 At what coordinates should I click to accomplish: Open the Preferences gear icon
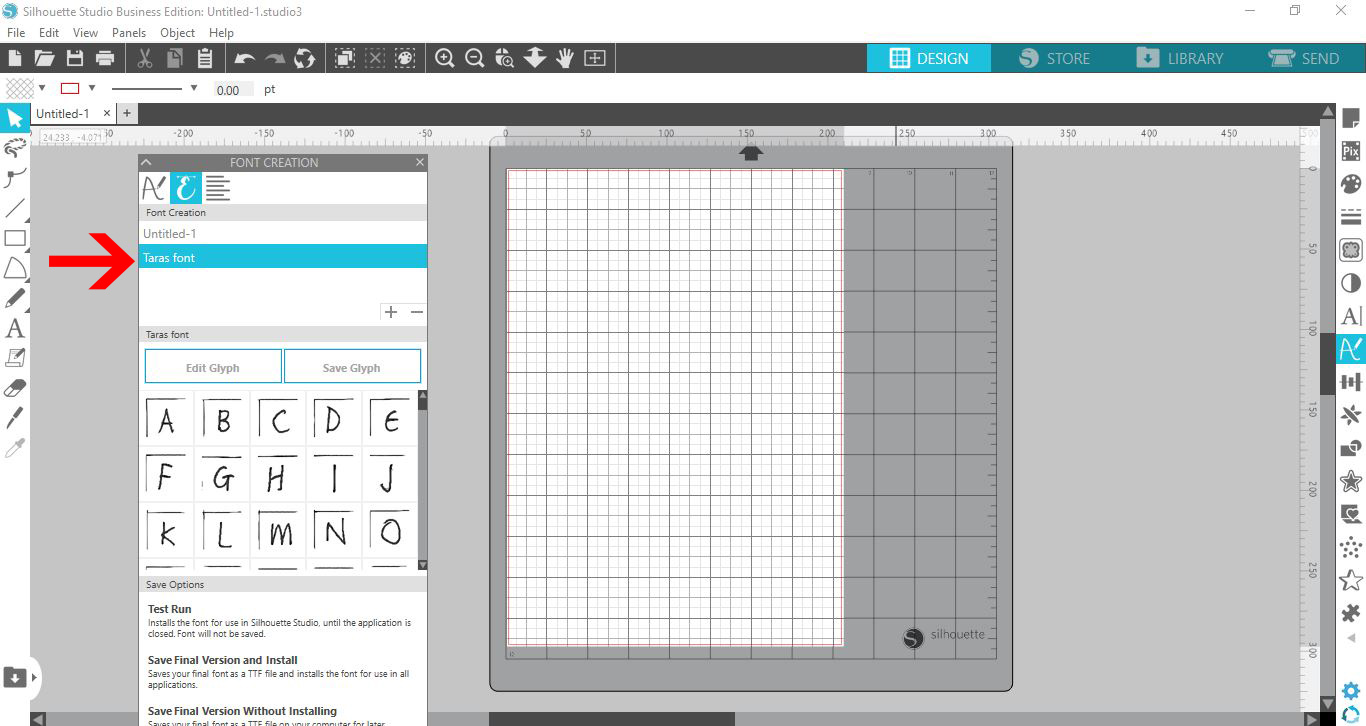coord(1351,691)
